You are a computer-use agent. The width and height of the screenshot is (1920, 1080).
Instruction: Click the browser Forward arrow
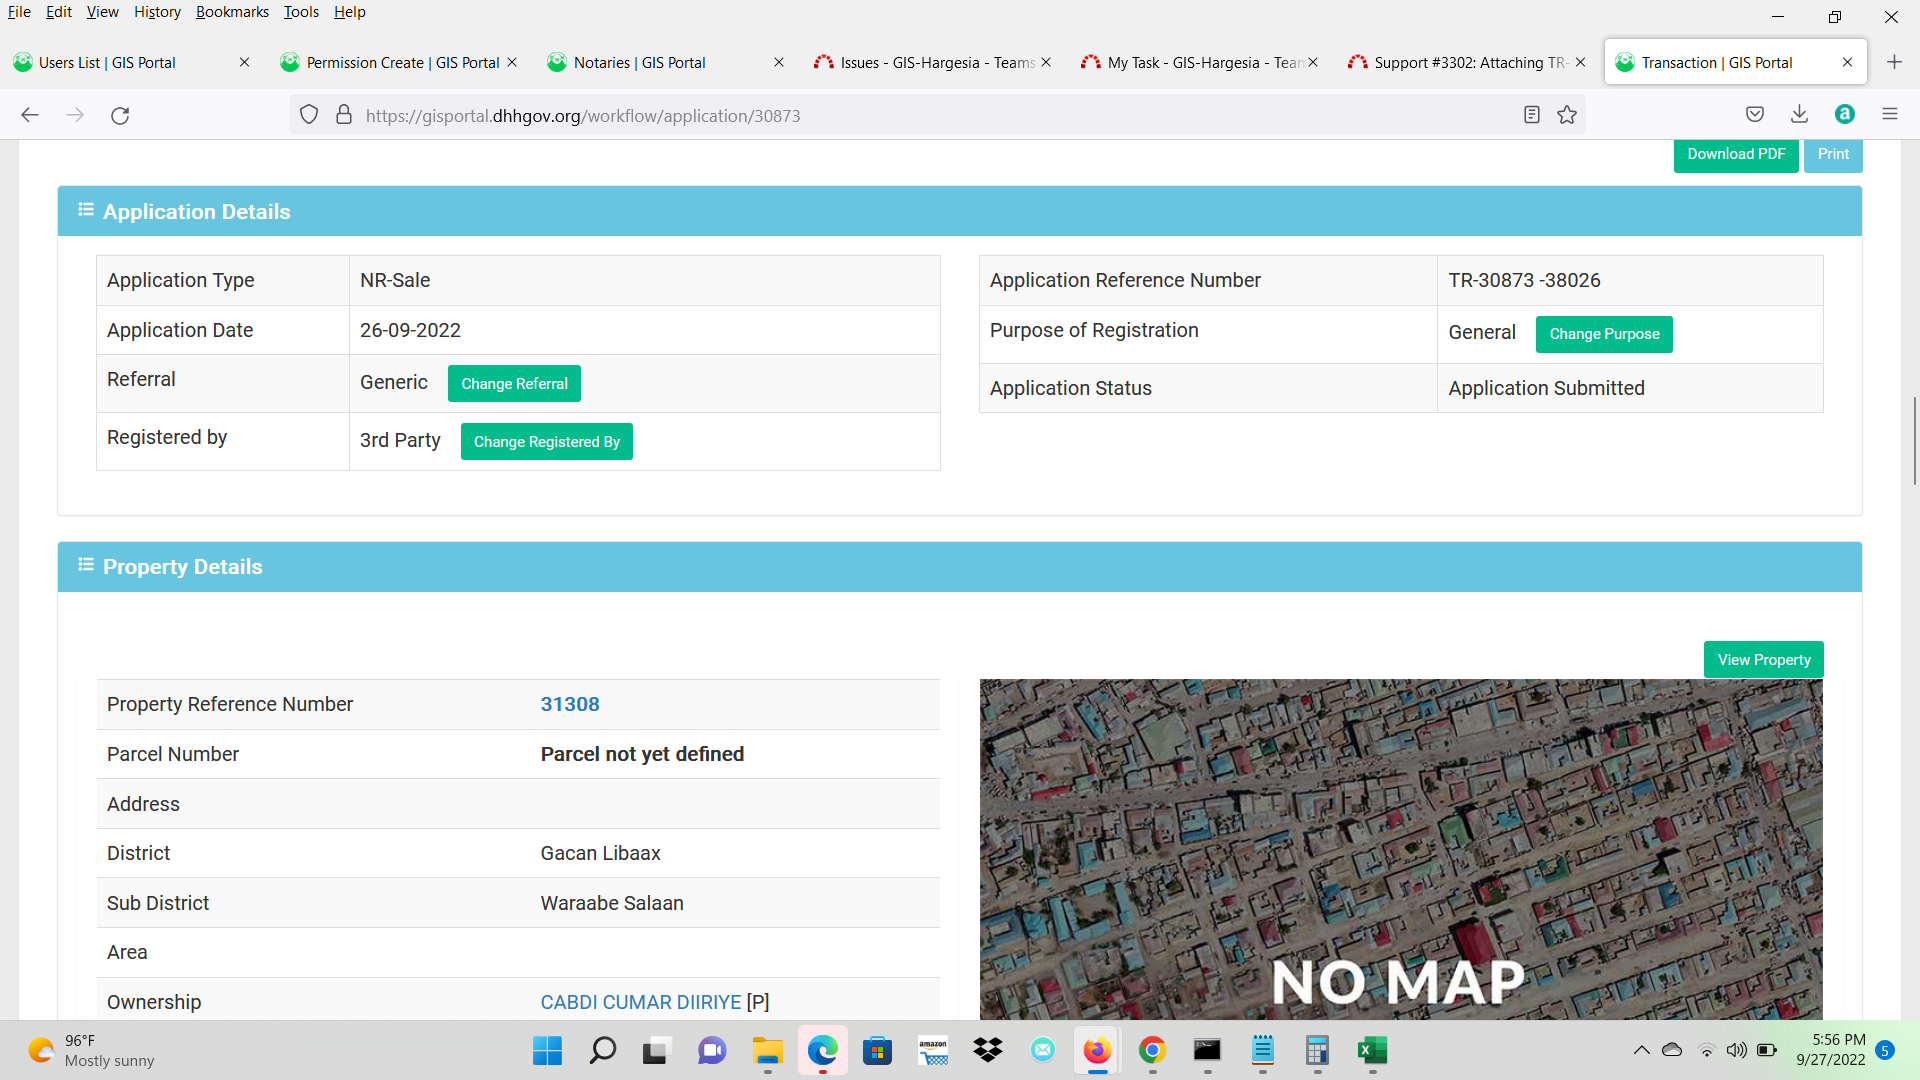[x=75, y=115]
